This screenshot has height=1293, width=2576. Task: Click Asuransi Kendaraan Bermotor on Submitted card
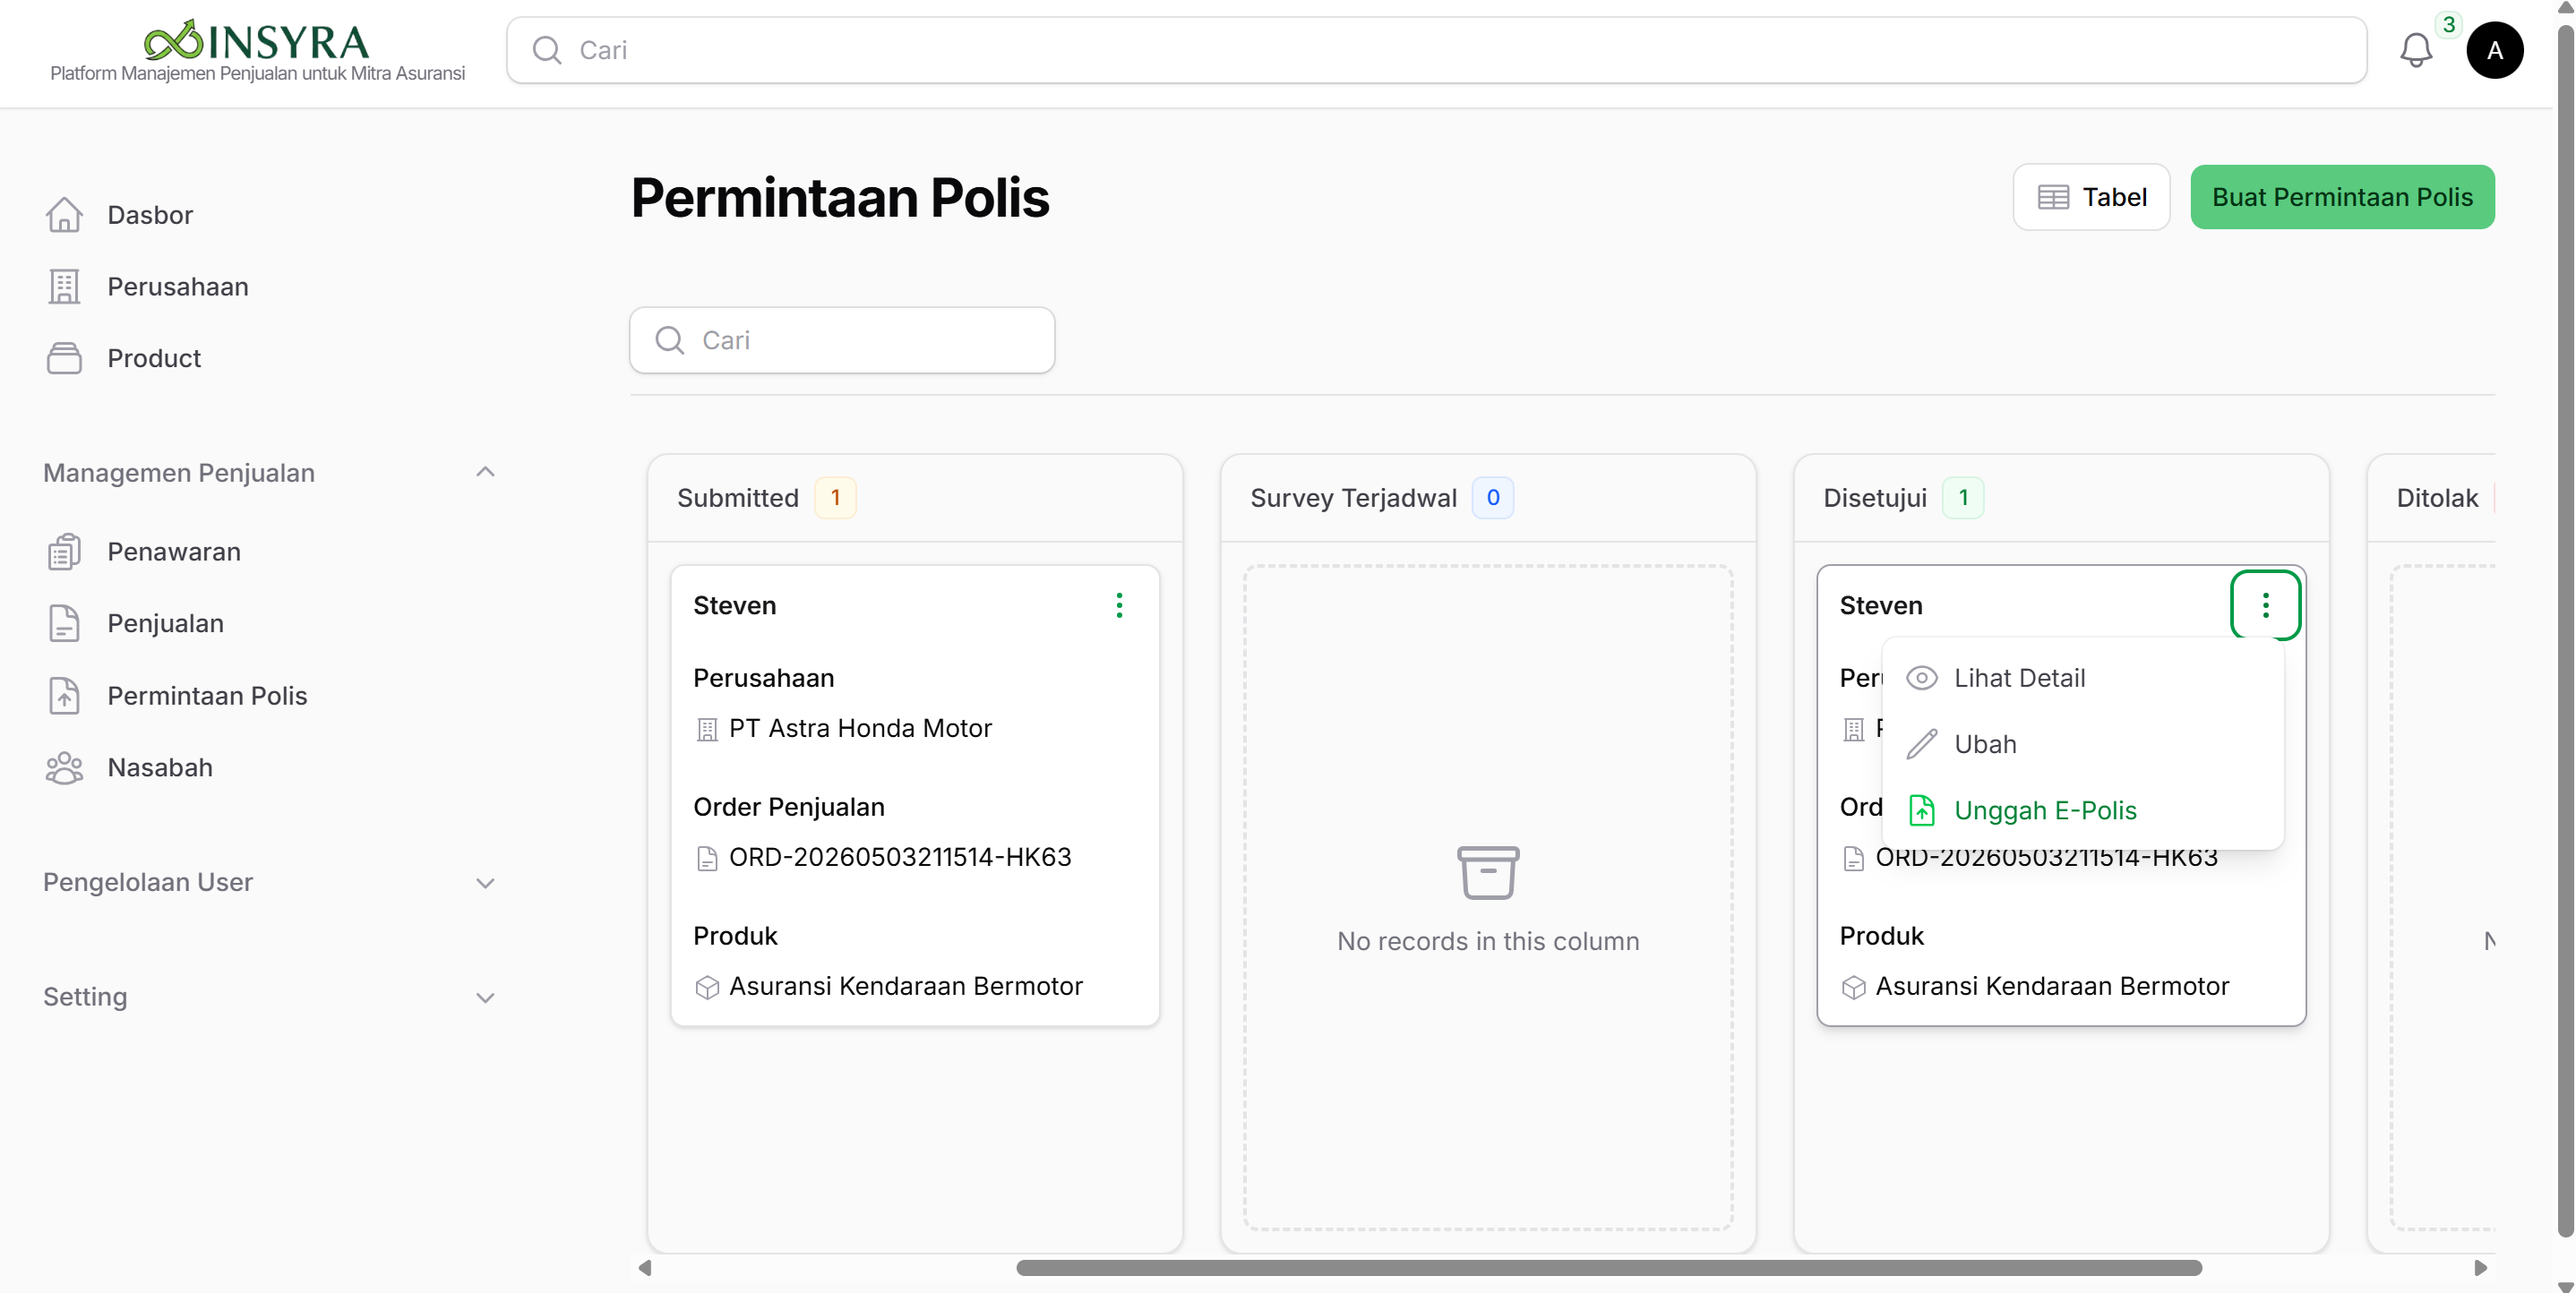[x=906, y=986]
